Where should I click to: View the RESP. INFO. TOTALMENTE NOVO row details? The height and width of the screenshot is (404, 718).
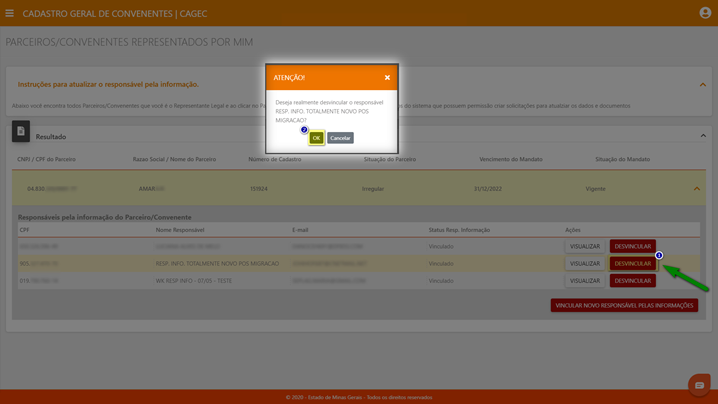coord(585,264)
